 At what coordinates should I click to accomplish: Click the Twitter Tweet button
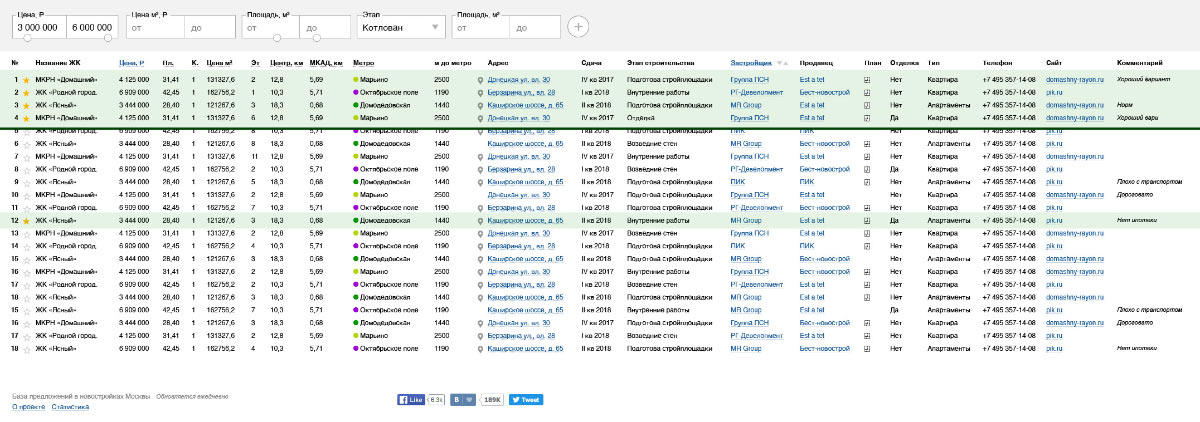point(526,399)
